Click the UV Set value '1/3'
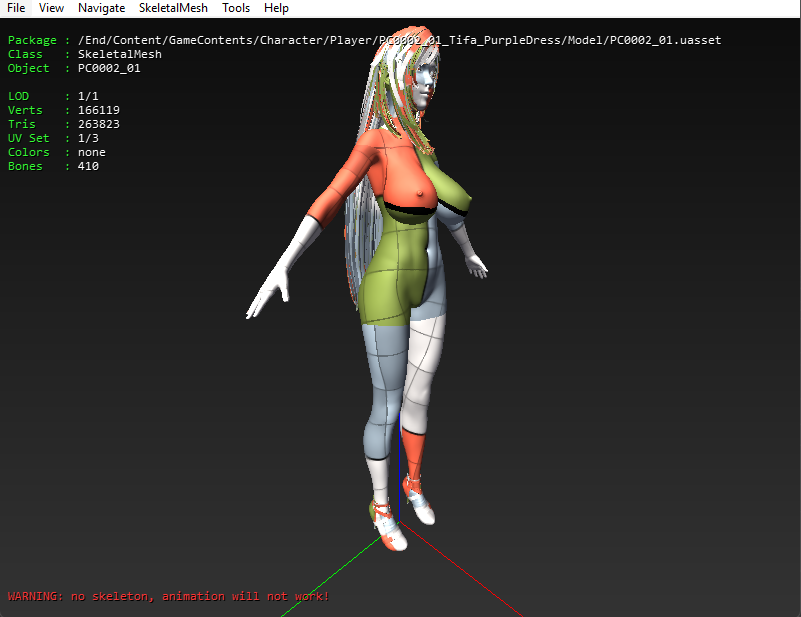801x617 pixels. tap(88, 138)
